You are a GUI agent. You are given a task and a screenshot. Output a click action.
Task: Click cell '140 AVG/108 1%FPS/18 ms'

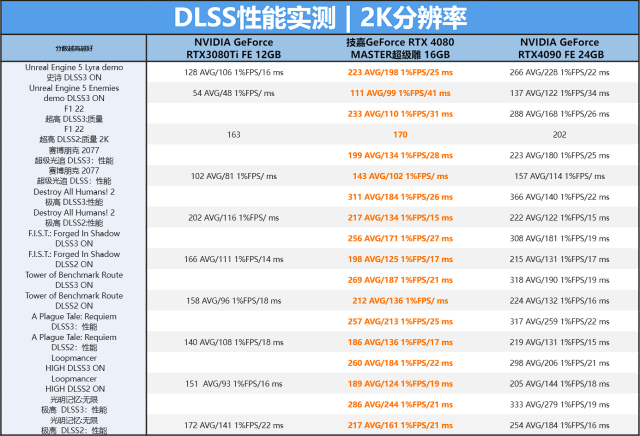(x=233, y=342)
